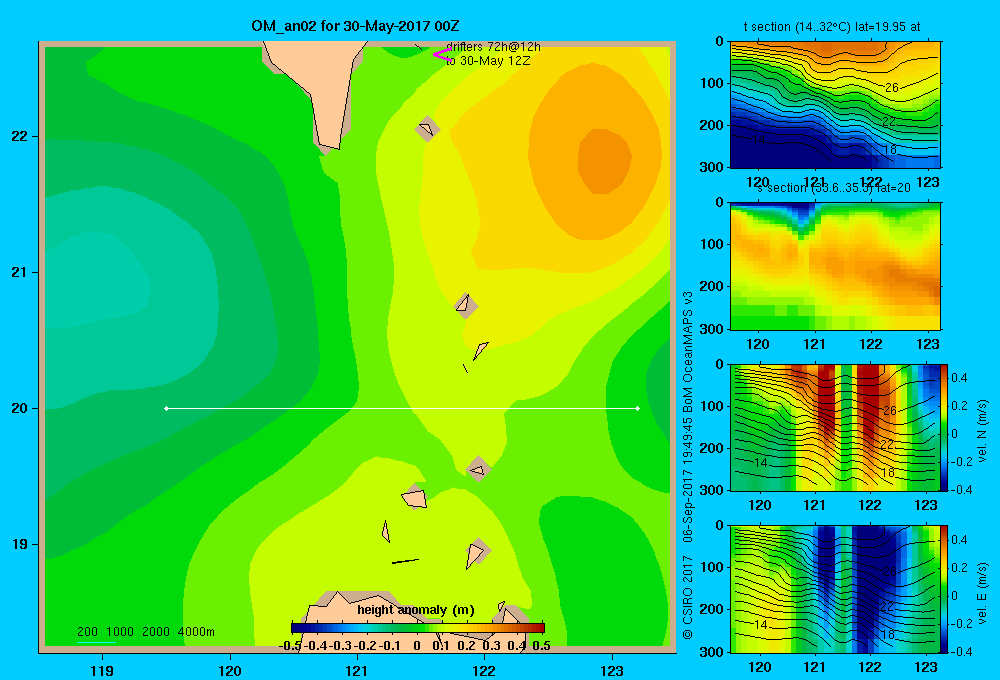This screenshot has height=680, width=1000.
Task: Click the 'to 30-May 12Z' label
Action: (x=488, y=61)
